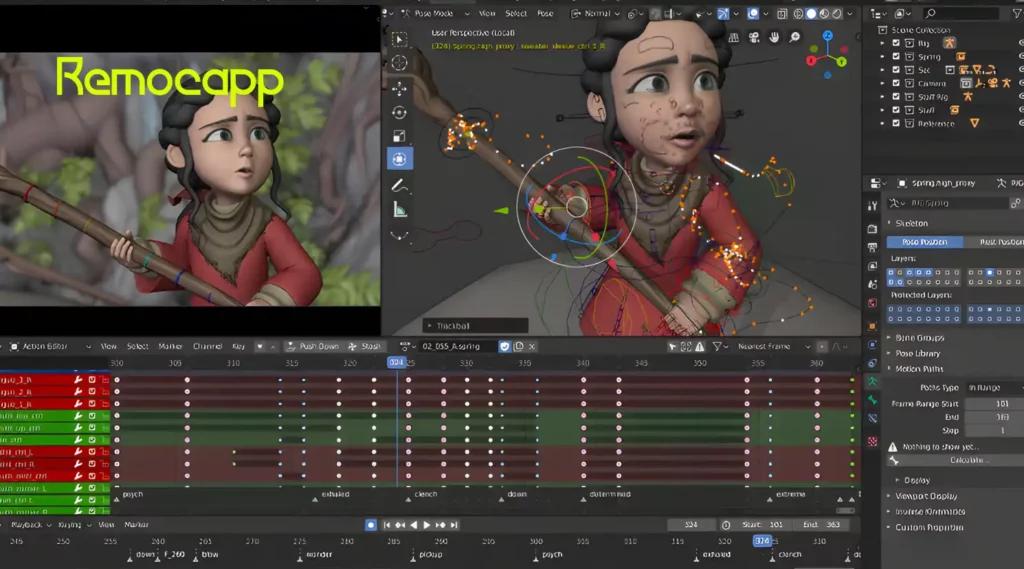The width and height of the screenshot is (1024, 569).
Task: Click the filter funnel icon in Action Editor
Action: click(x=717, y=346)
